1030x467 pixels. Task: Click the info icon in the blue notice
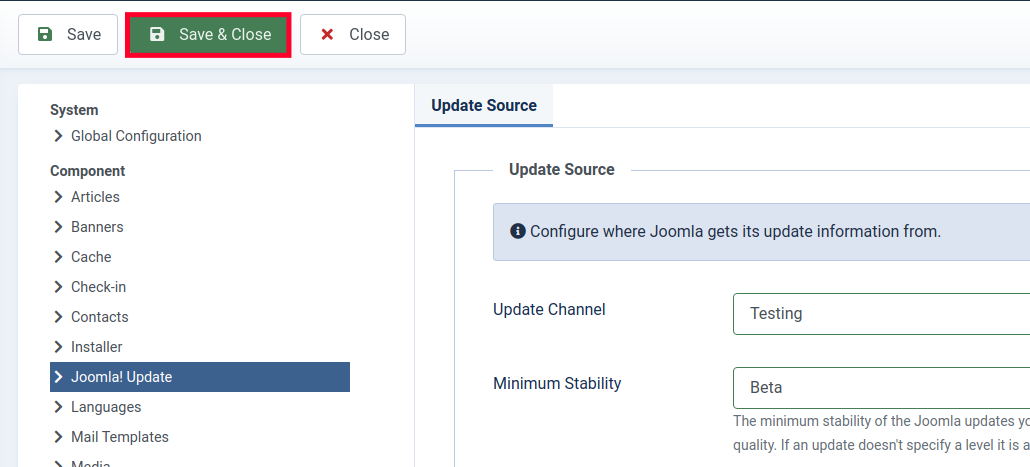click(518, 232)
